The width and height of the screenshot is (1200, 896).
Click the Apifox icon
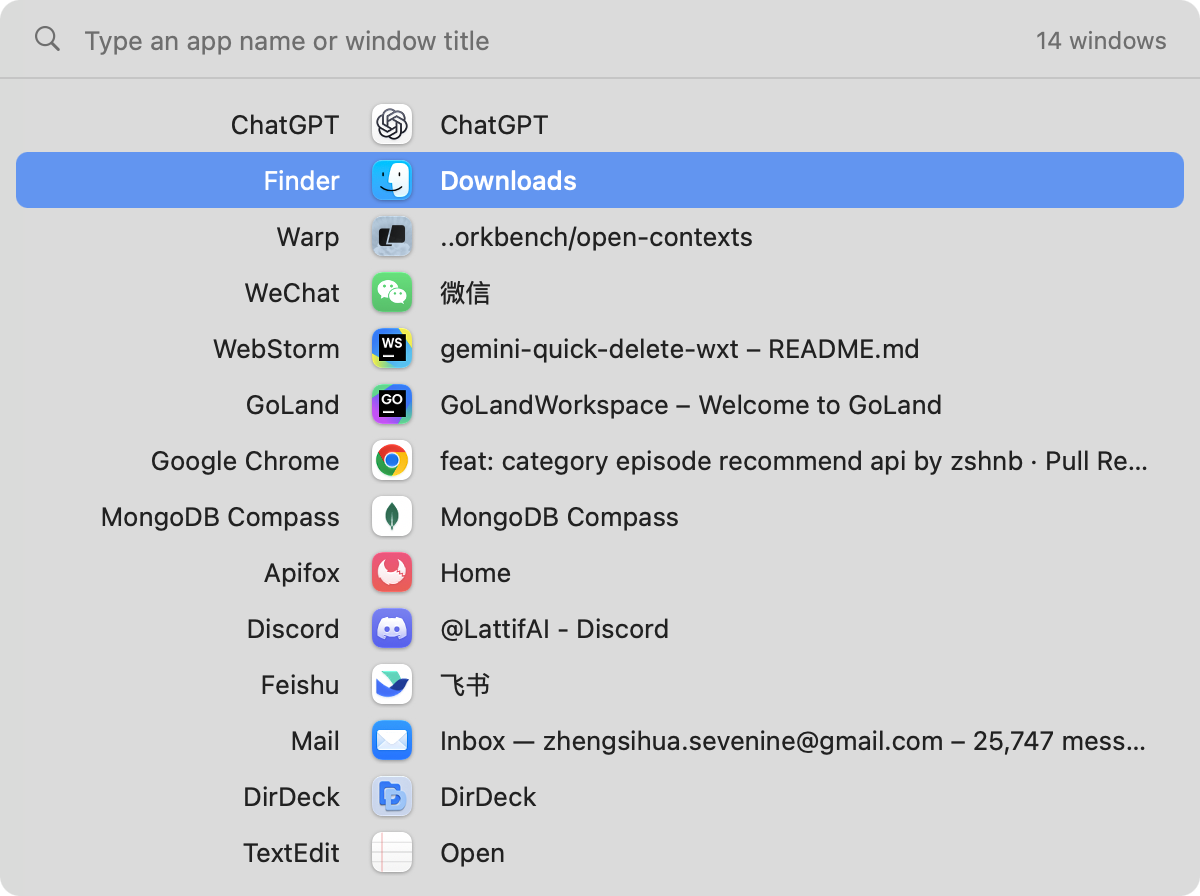pyautogui.click(x=392, y=573)
